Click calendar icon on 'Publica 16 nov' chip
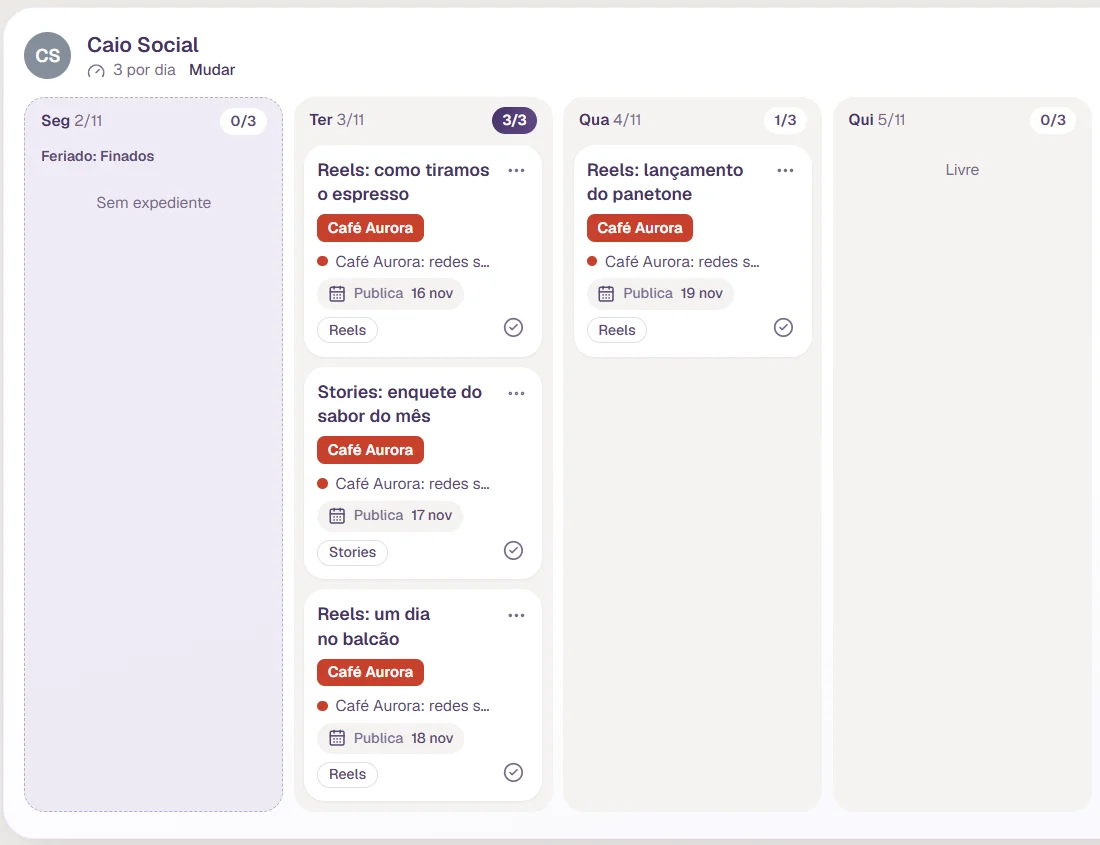 (337, 294)
